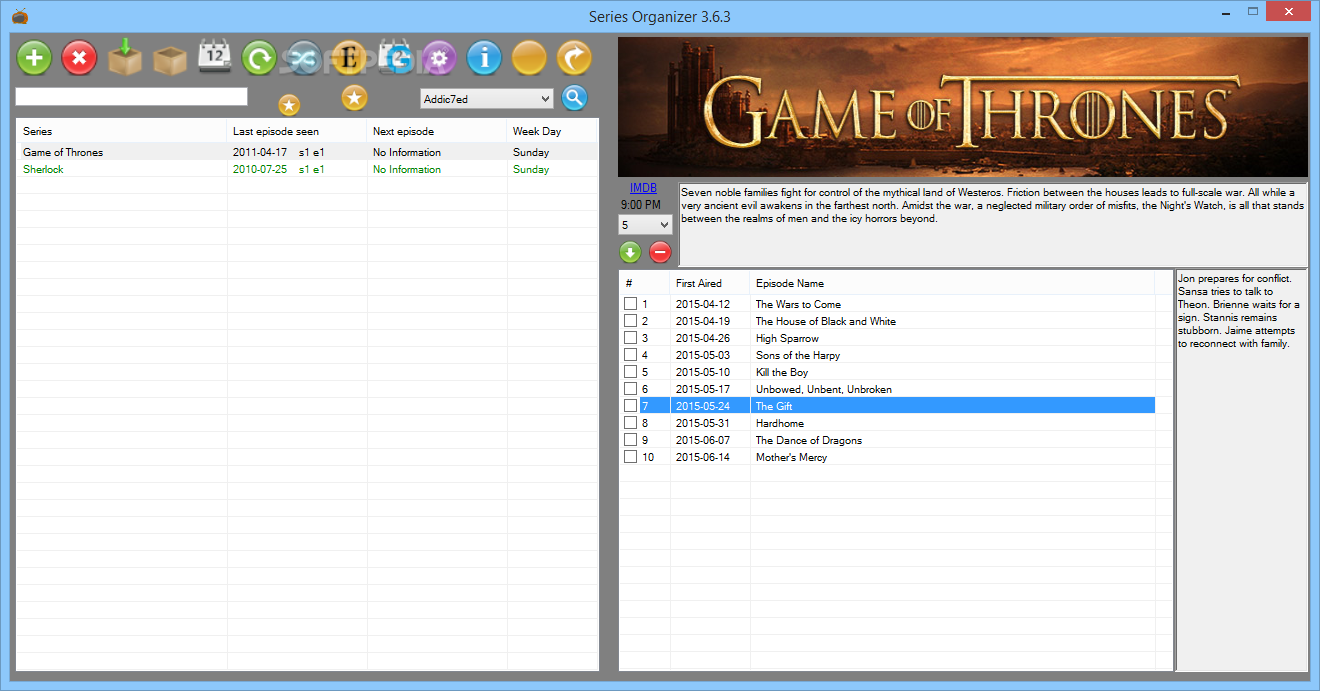
Task: Check episode 1 The Wars to Come
Action: [x=630, y=304]
